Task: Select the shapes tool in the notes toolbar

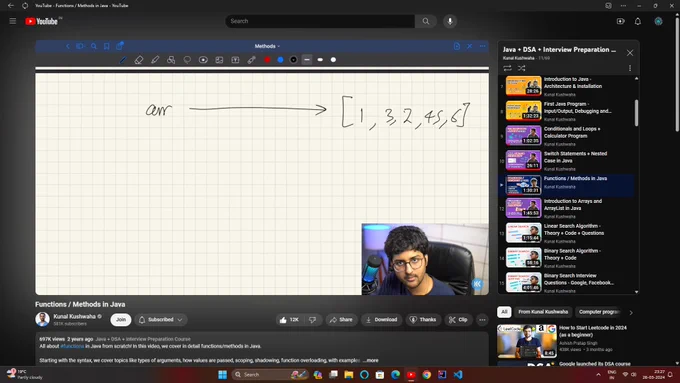Action: click(171, 60)
